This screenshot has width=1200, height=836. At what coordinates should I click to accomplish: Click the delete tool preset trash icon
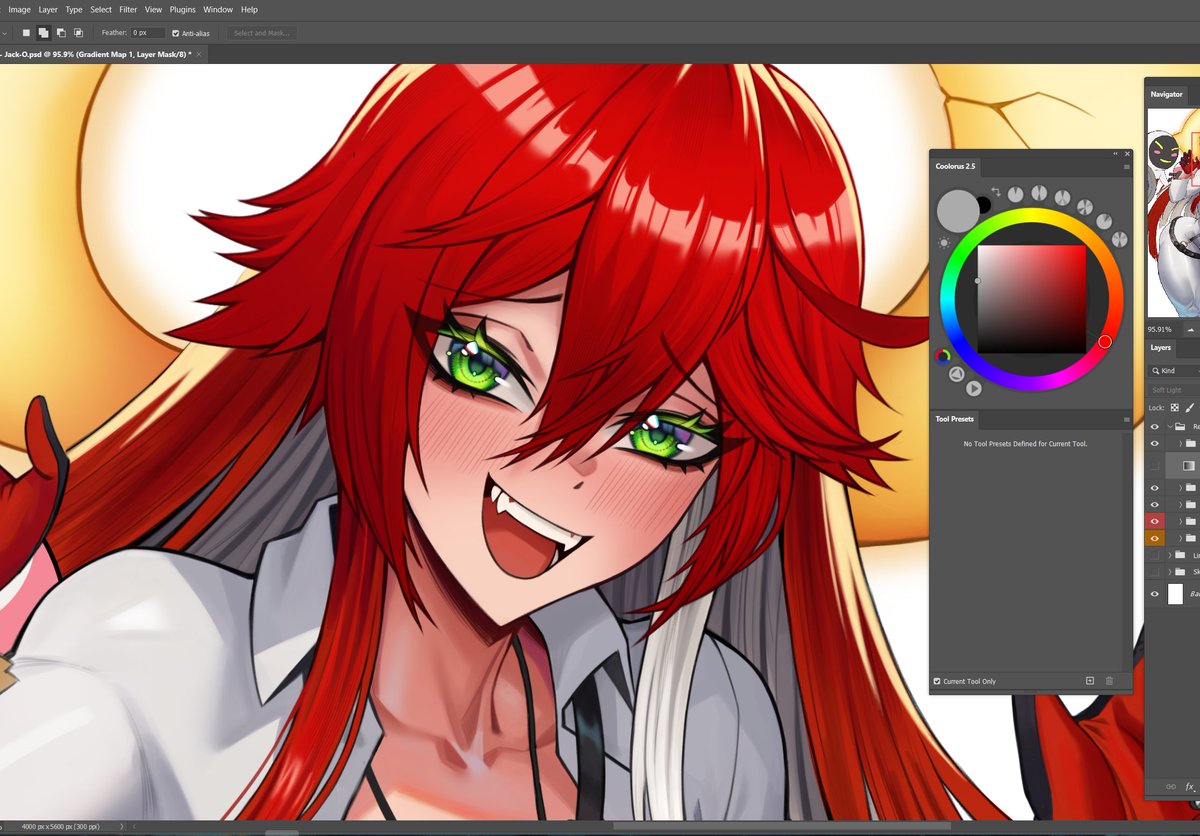[1109, 681]
